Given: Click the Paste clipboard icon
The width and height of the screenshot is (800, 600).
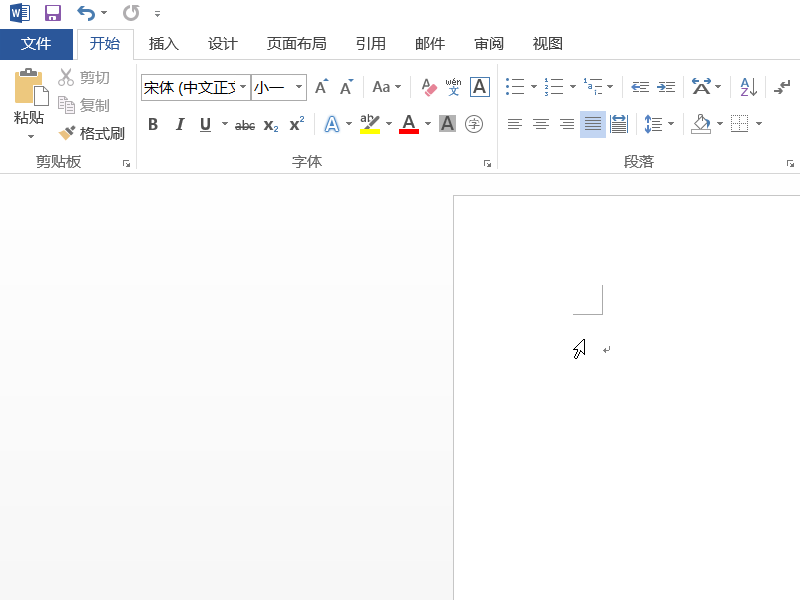Looking at the screenshot, I should coord(31,88).
